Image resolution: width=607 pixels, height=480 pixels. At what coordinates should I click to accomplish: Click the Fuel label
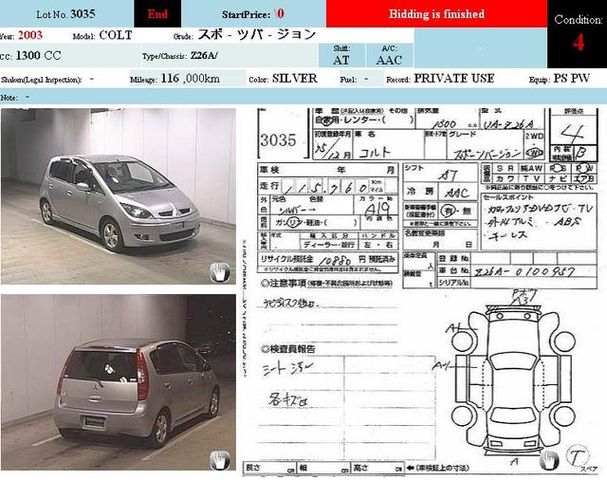[348, 80]
